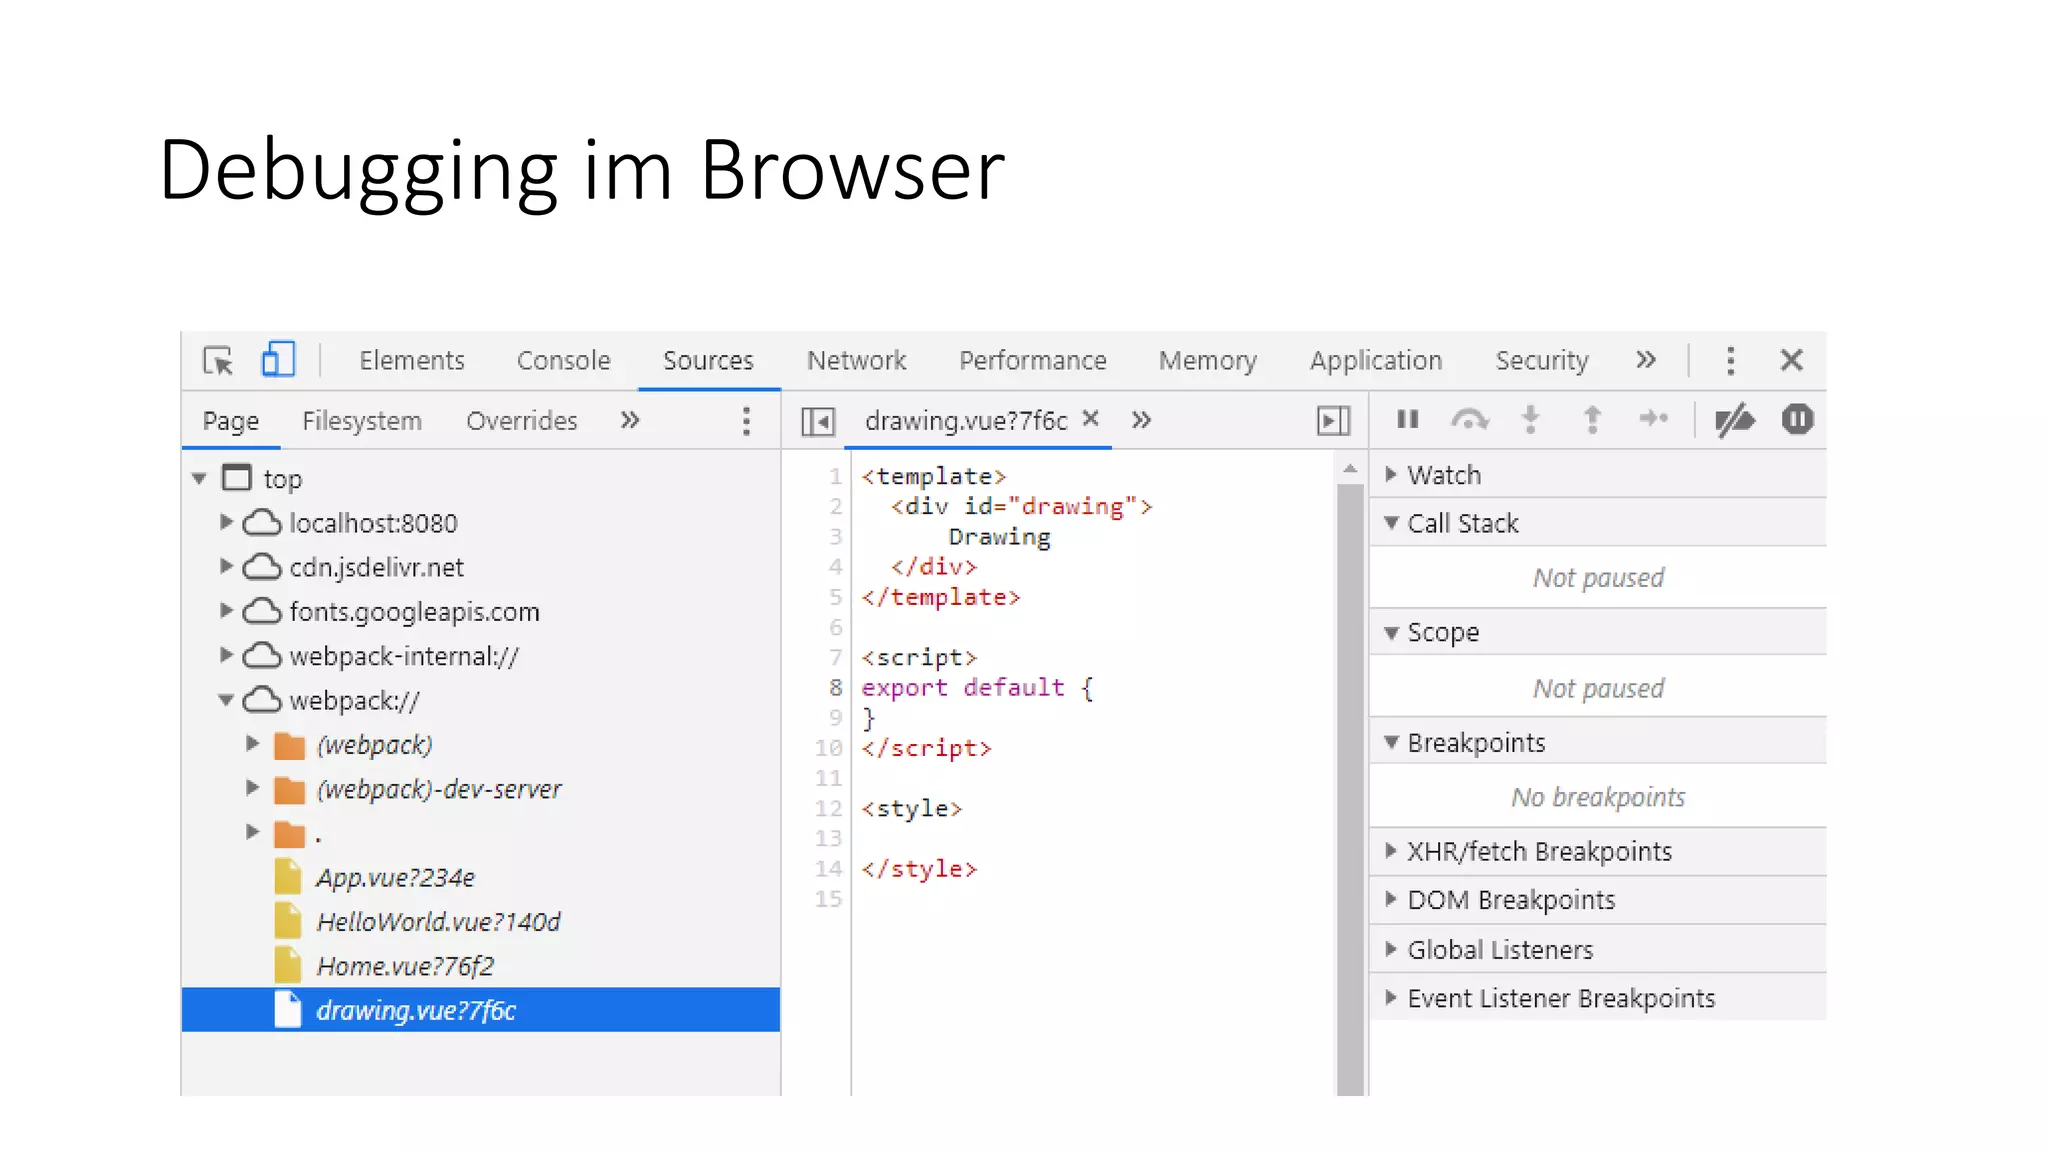Open the Application tab
Viewport: 2048px width, 1152px height.
tap(1376, 360)
